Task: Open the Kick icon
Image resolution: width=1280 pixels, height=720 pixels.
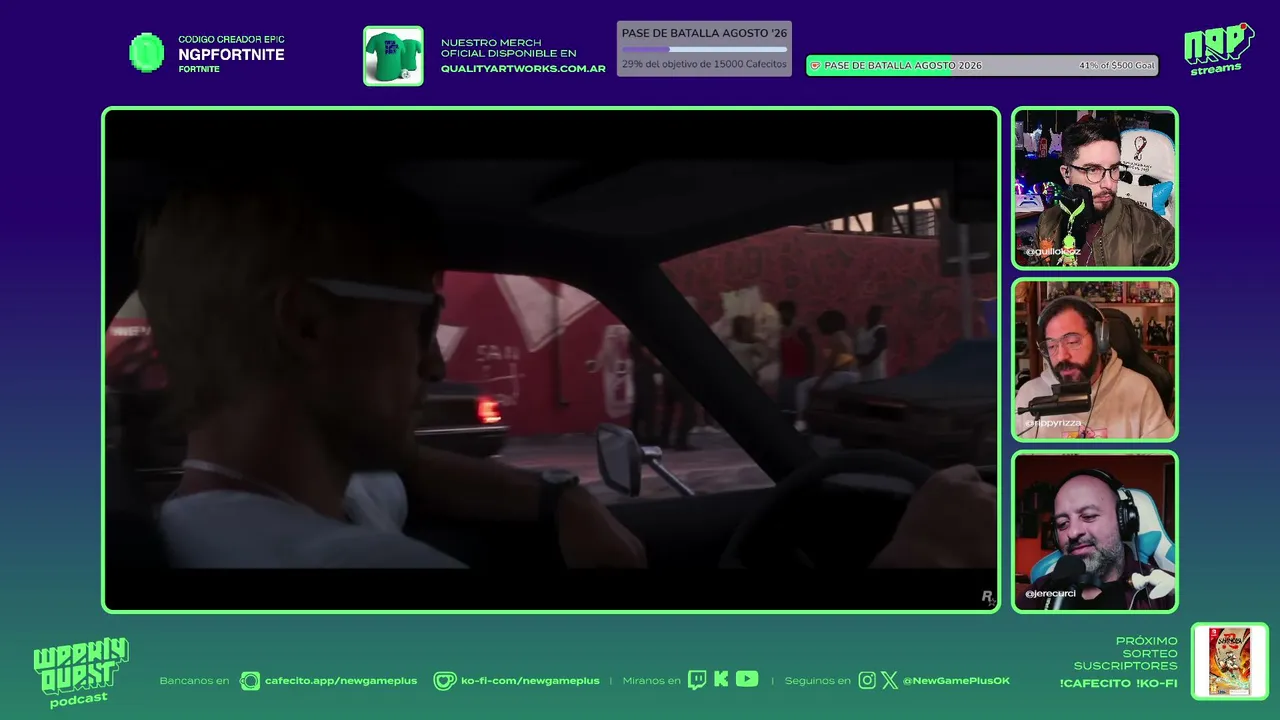Action: tap(721, 680)
